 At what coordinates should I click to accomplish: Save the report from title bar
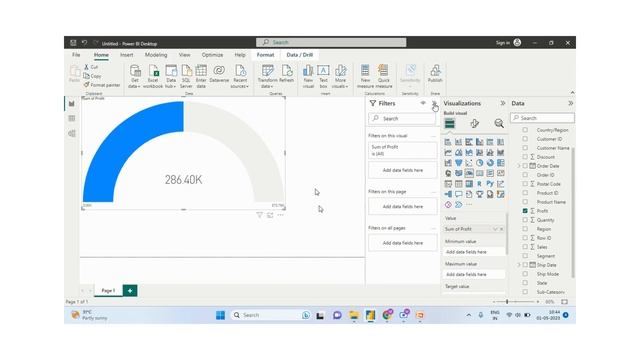73,42
